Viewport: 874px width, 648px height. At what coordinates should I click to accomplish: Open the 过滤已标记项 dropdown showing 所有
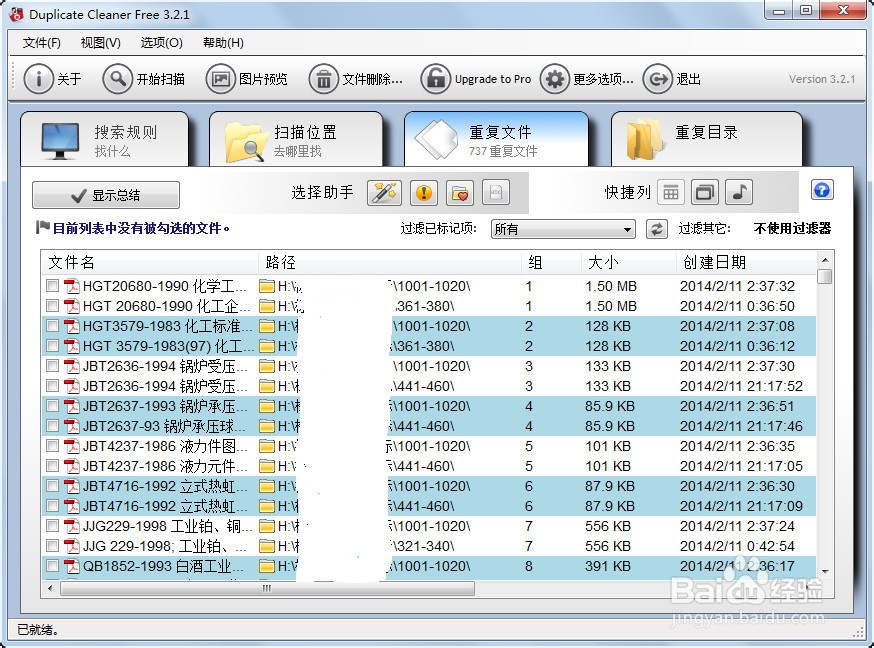[563, 229]
